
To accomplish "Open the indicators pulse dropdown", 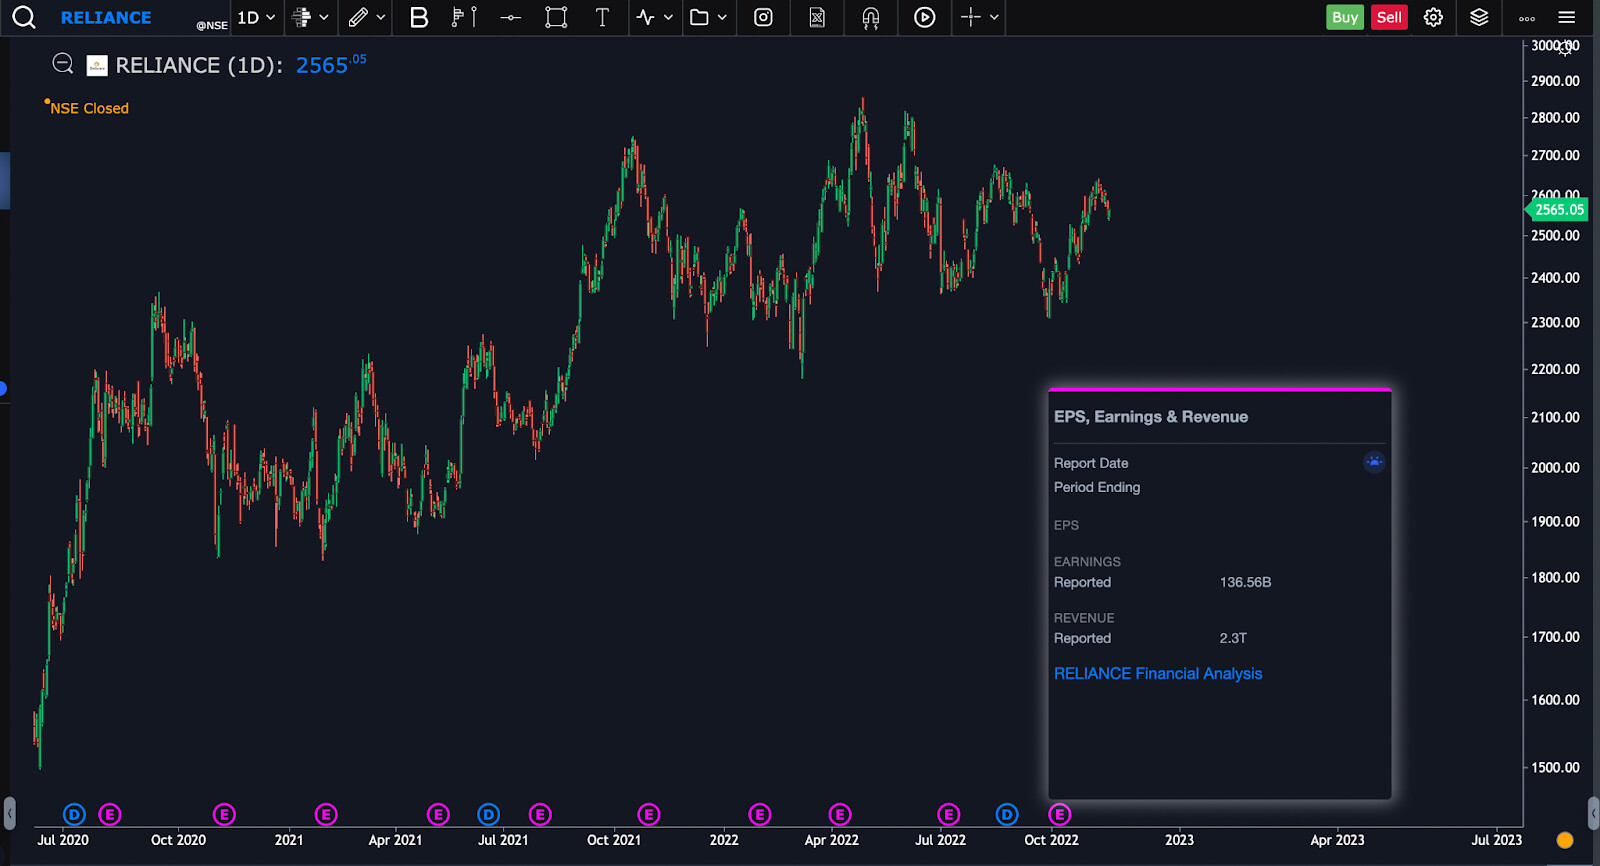I will pos(655,17).
